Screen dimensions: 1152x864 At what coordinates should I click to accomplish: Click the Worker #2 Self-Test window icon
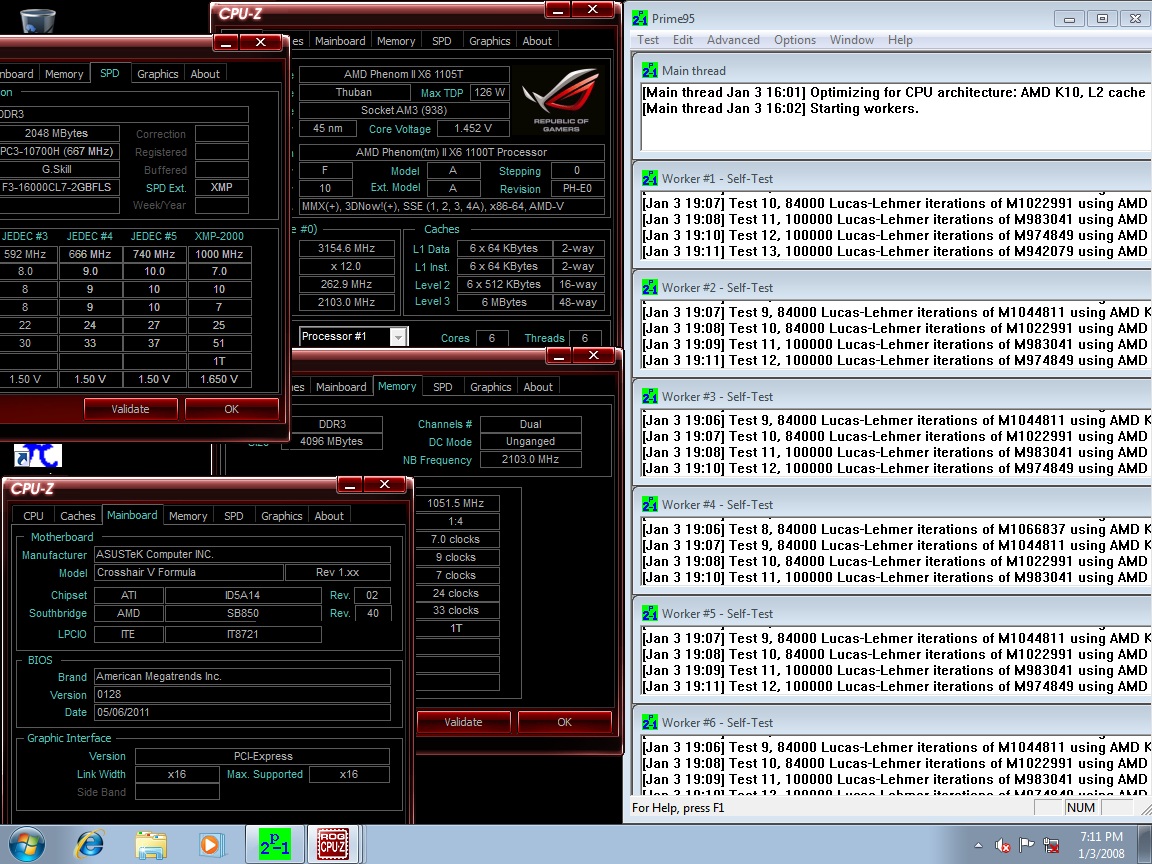pyautogui.click(x=649, y=287)
